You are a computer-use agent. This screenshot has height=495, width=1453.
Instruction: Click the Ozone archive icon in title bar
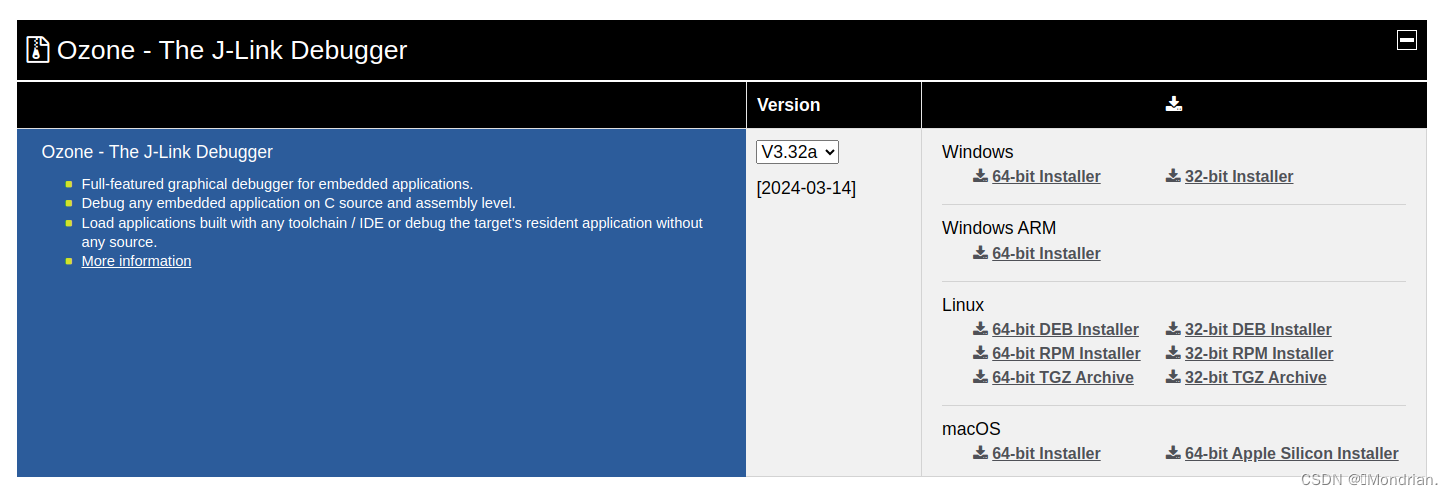[x=38, y=50]
